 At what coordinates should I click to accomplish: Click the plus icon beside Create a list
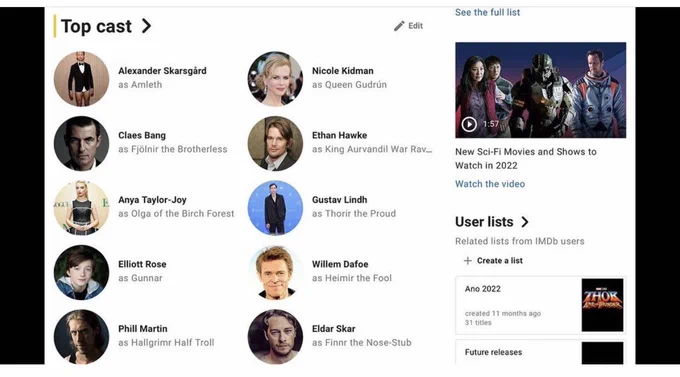coord(468,261)
